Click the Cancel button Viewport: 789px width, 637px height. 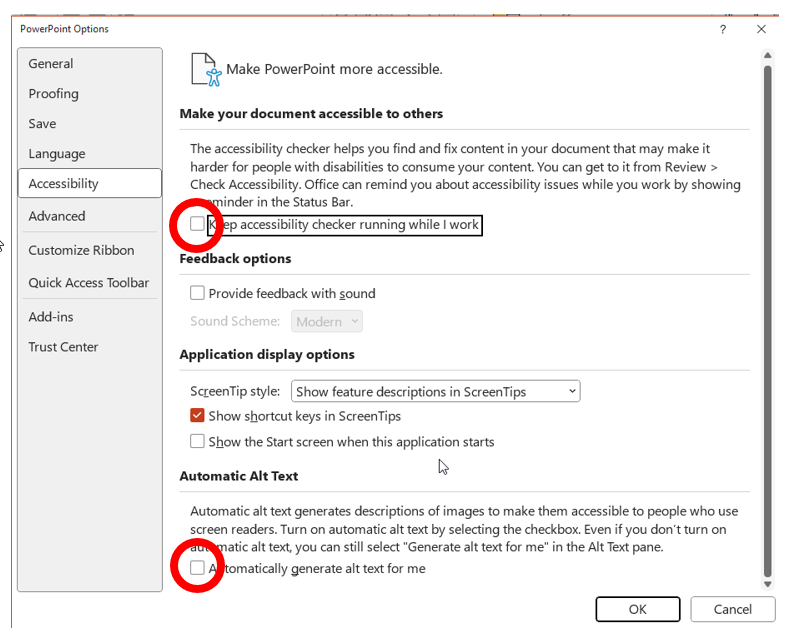point(733,609)
